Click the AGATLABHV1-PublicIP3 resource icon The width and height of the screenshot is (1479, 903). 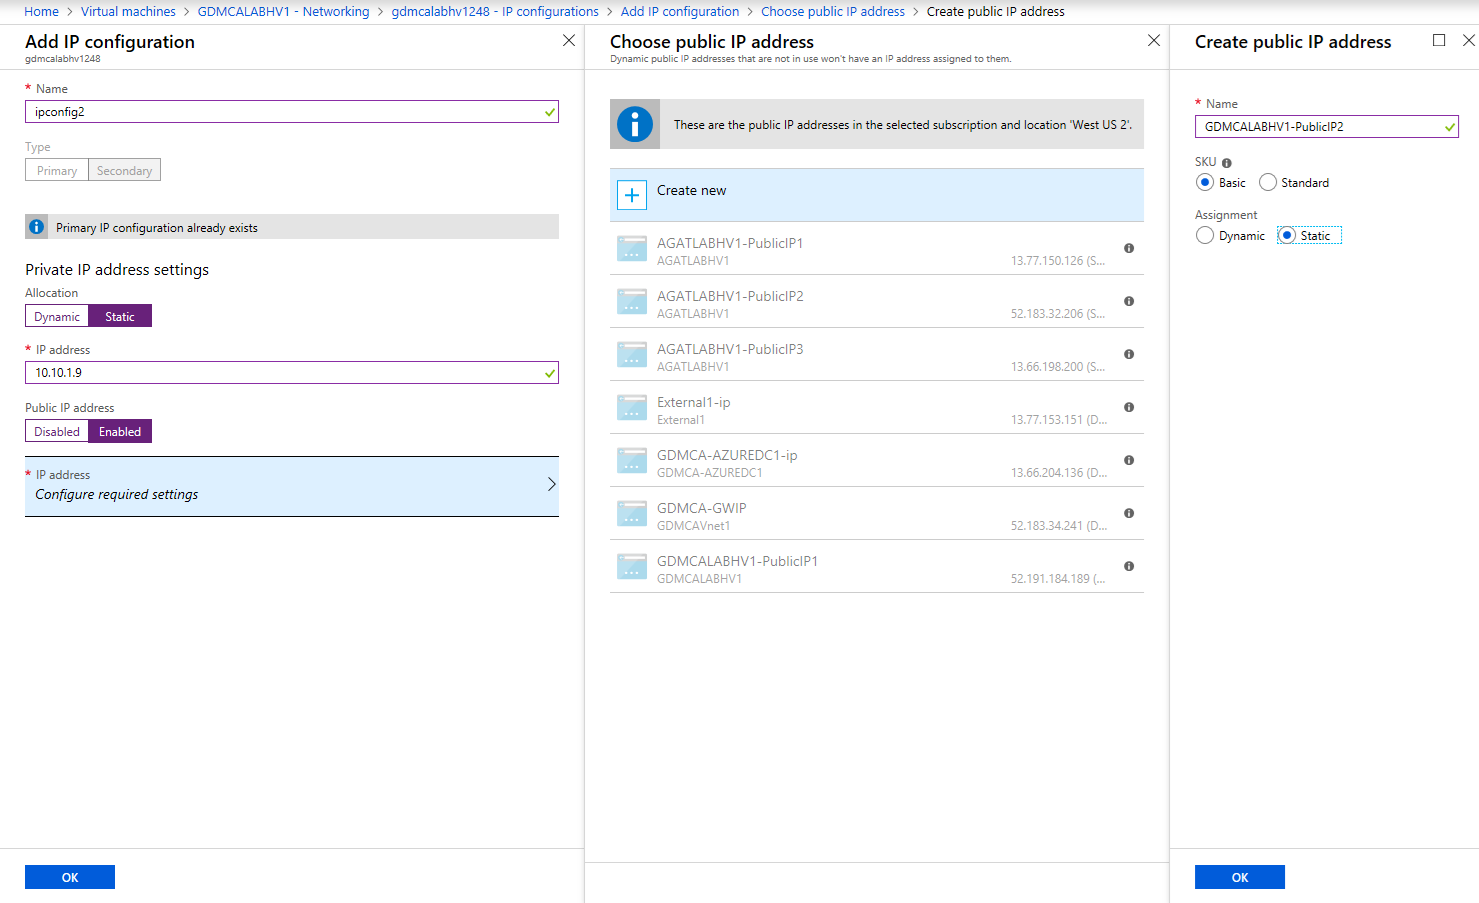(x=632, y=354)
